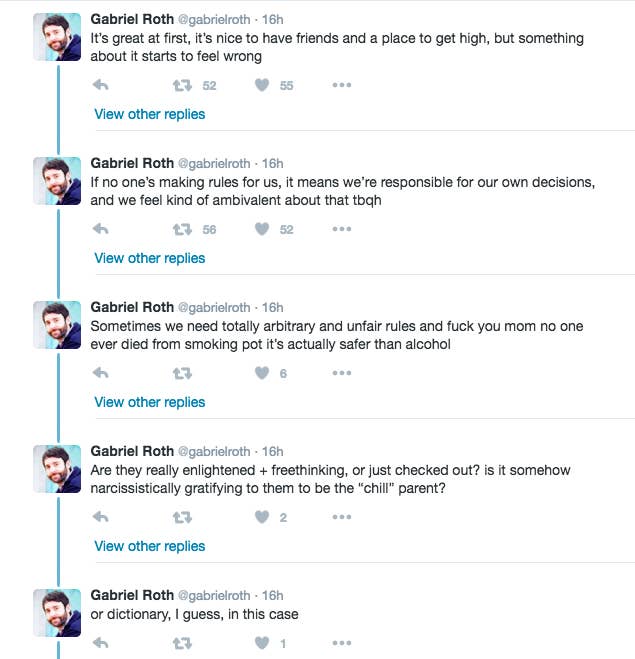Open @gabrielroth handle on the "or dictionary" tweet
Image resolution: width=635 pixels, height=659 pixels.
(214, 596)
